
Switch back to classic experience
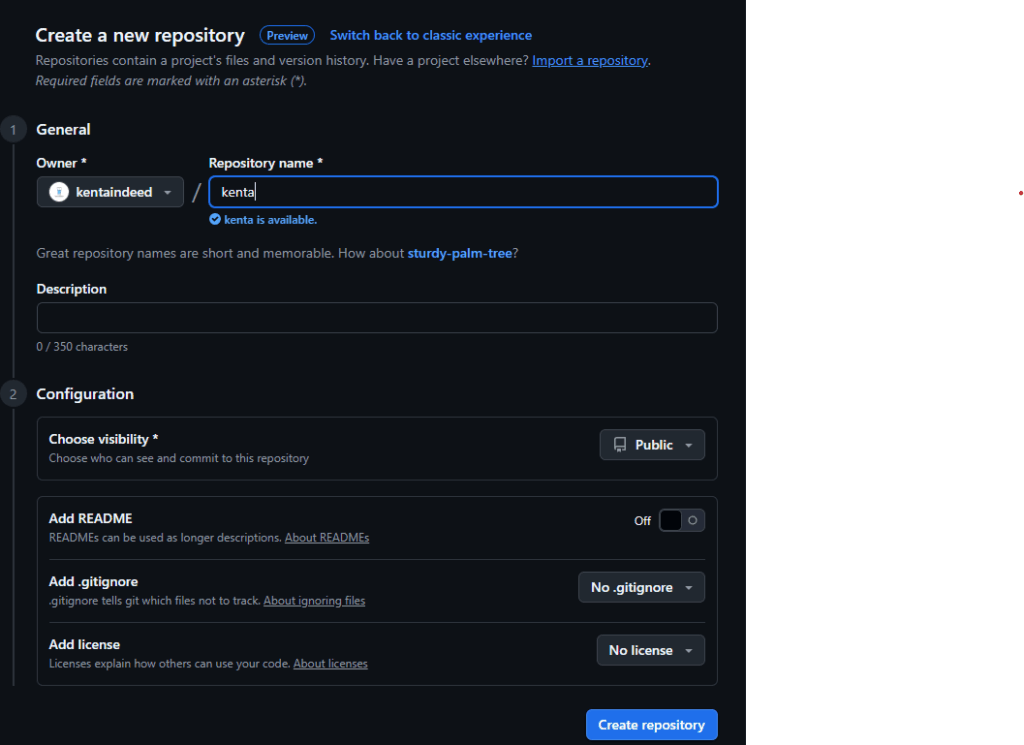click(430, 35)
